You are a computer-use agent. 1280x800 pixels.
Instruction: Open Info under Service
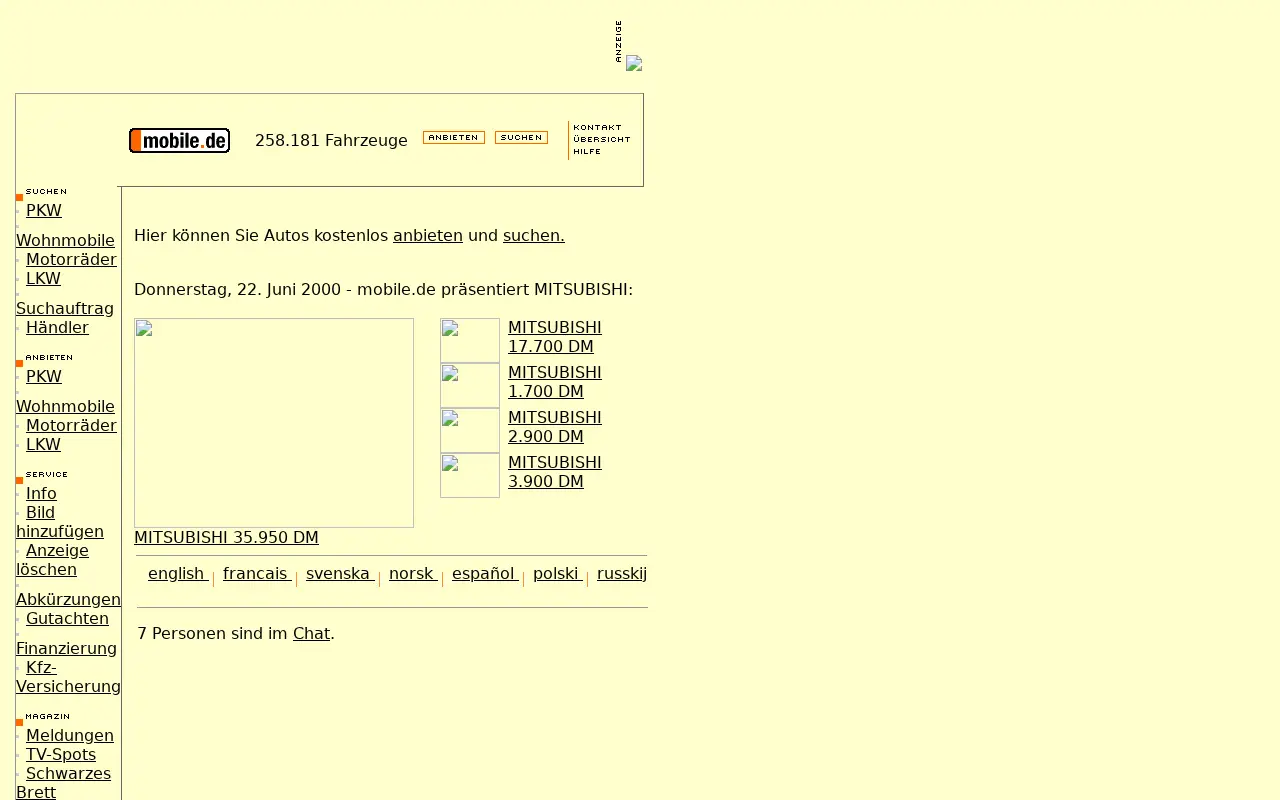click(x=41, y=494)
